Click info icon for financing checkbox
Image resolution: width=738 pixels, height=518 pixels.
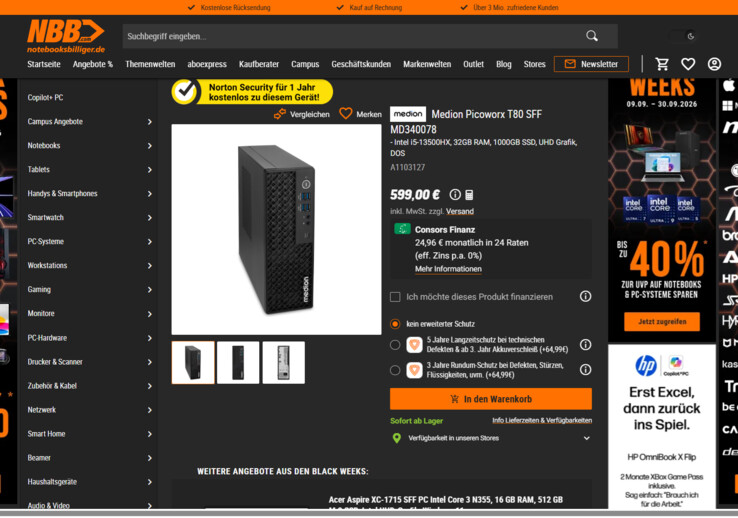(x=586, y=296)
